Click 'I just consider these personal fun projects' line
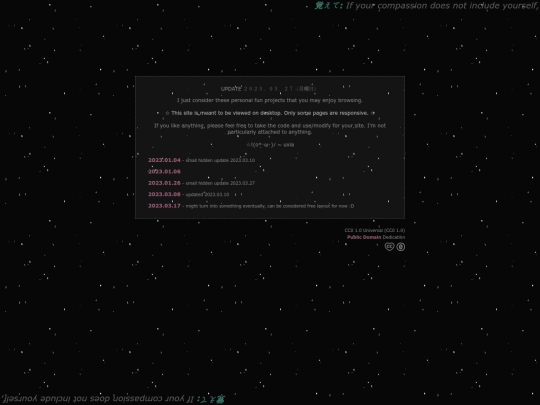 coord(270,100)
